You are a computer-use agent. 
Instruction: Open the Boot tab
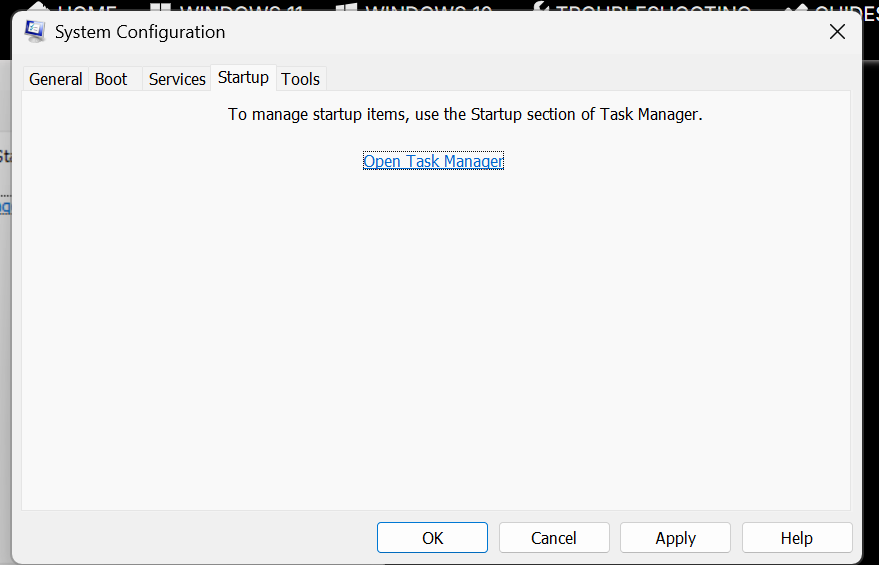(x=111, y=79)
